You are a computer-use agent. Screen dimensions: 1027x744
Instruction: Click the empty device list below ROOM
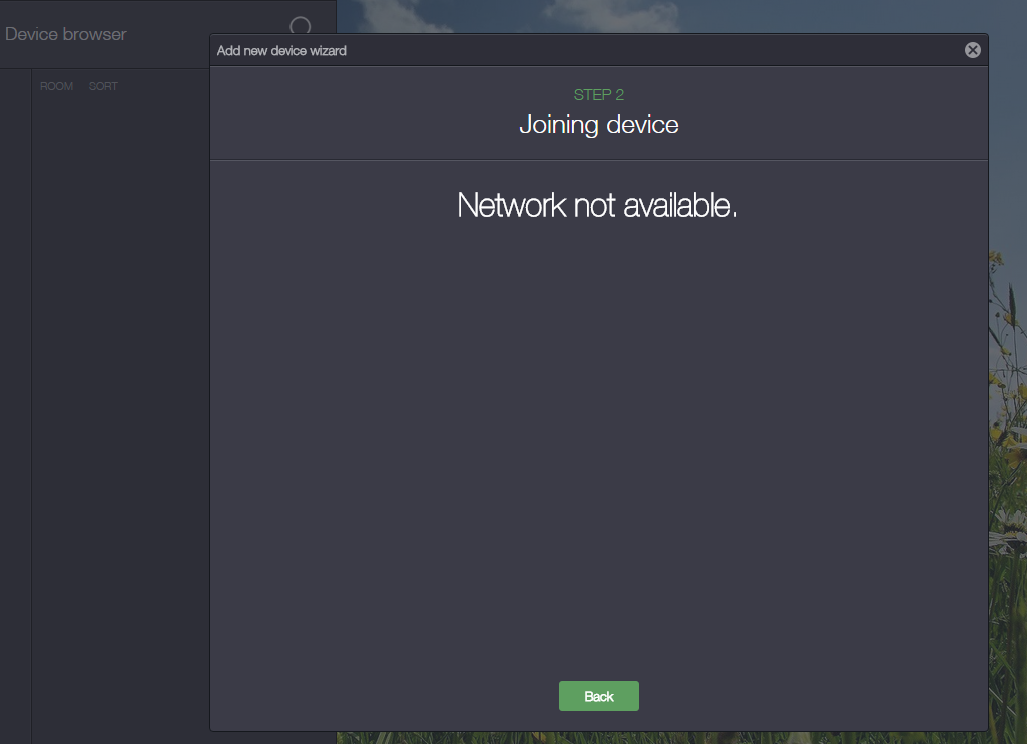(120, 400)
